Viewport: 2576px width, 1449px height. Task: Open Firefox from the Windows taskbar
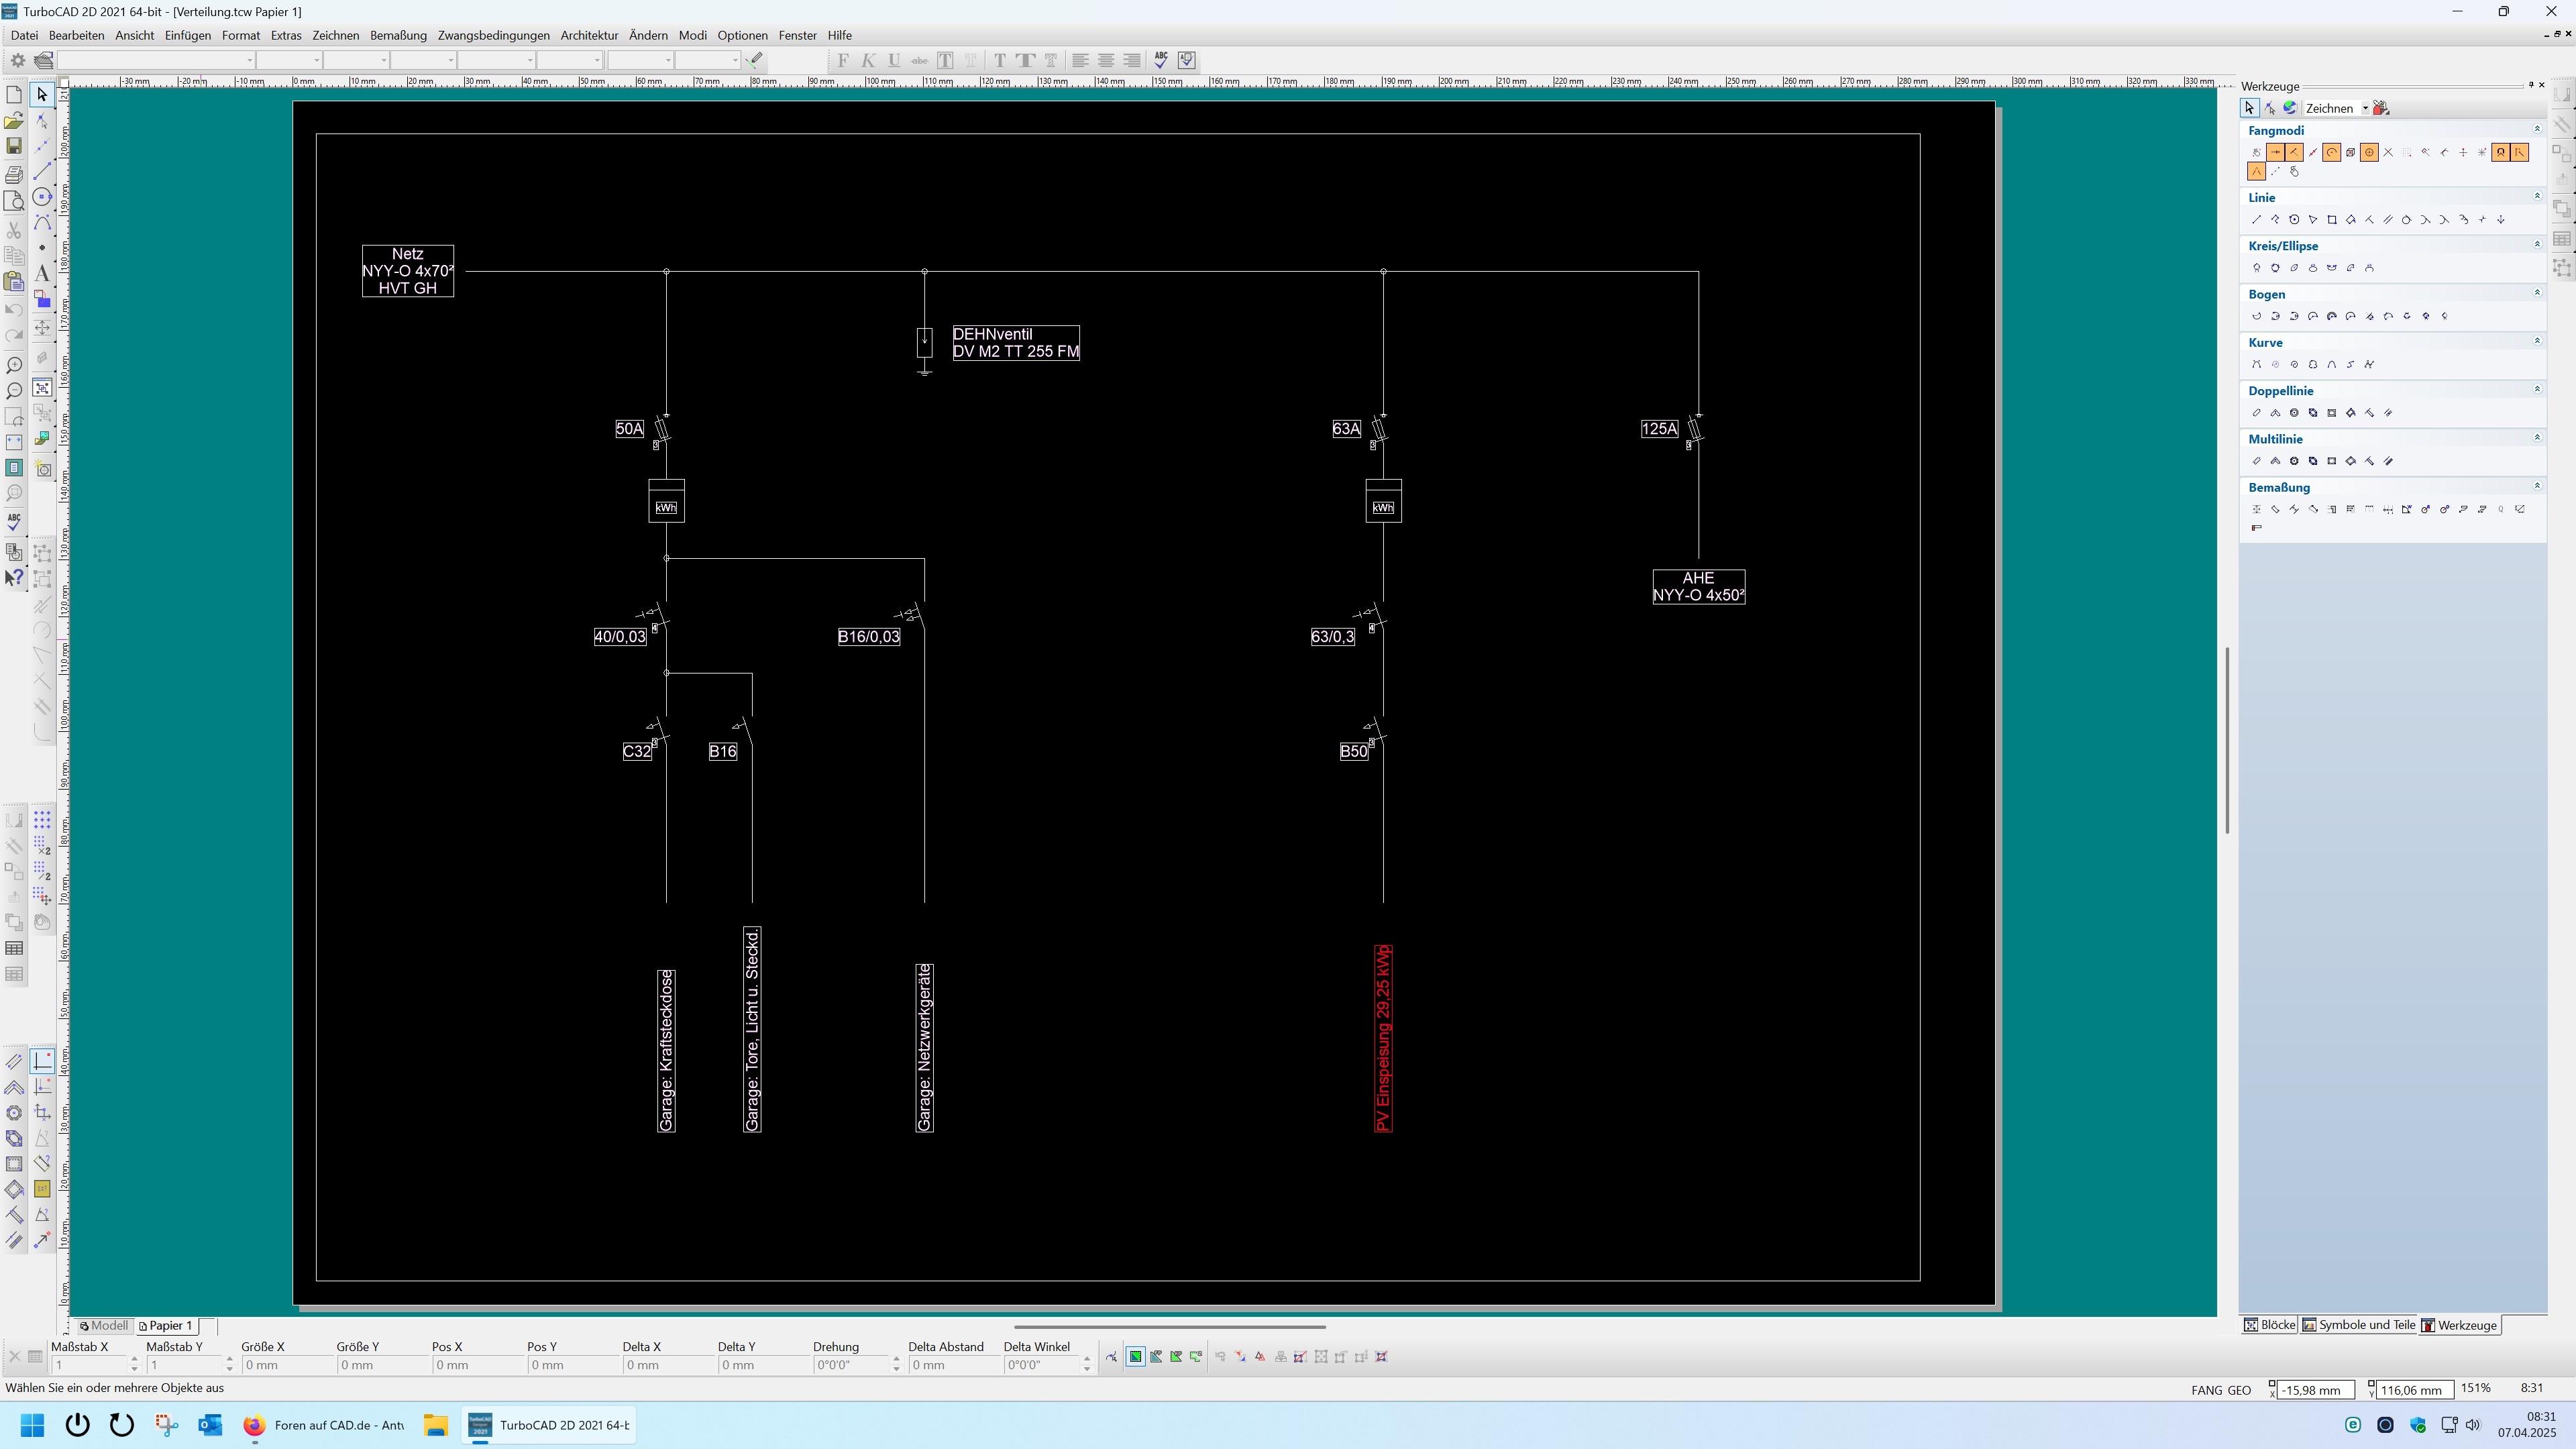254,1426
